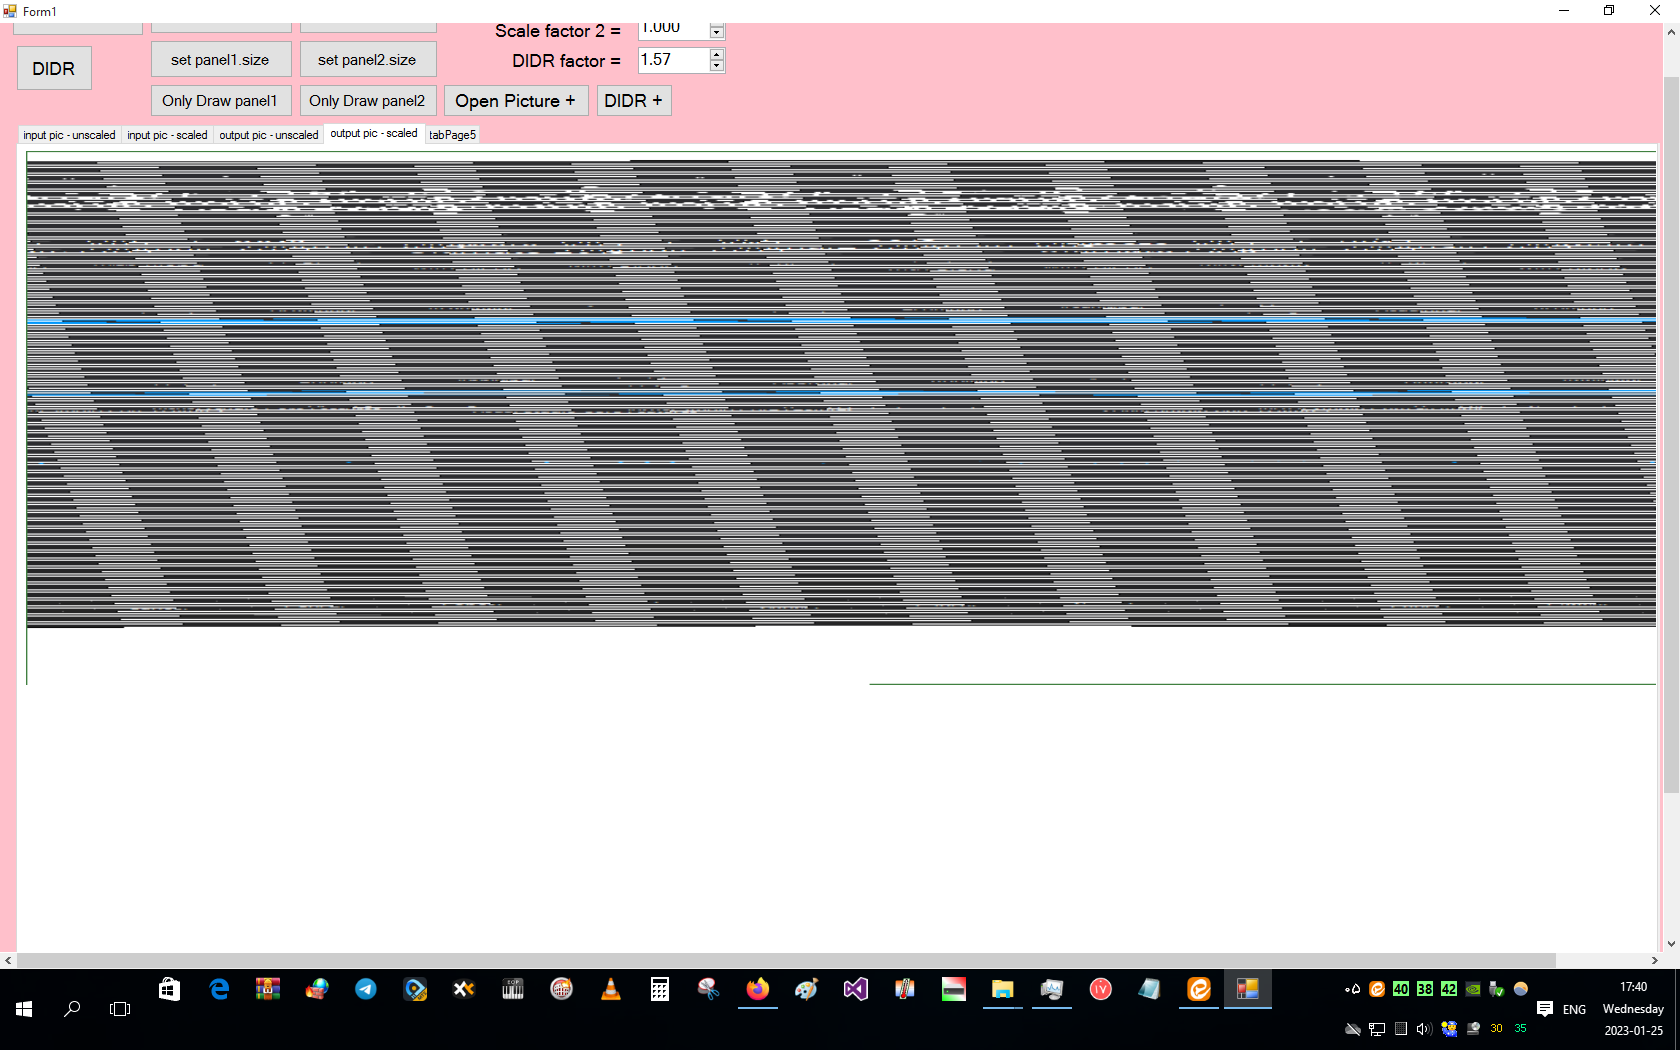Click set panel1.size button

(x=221, y=60)
